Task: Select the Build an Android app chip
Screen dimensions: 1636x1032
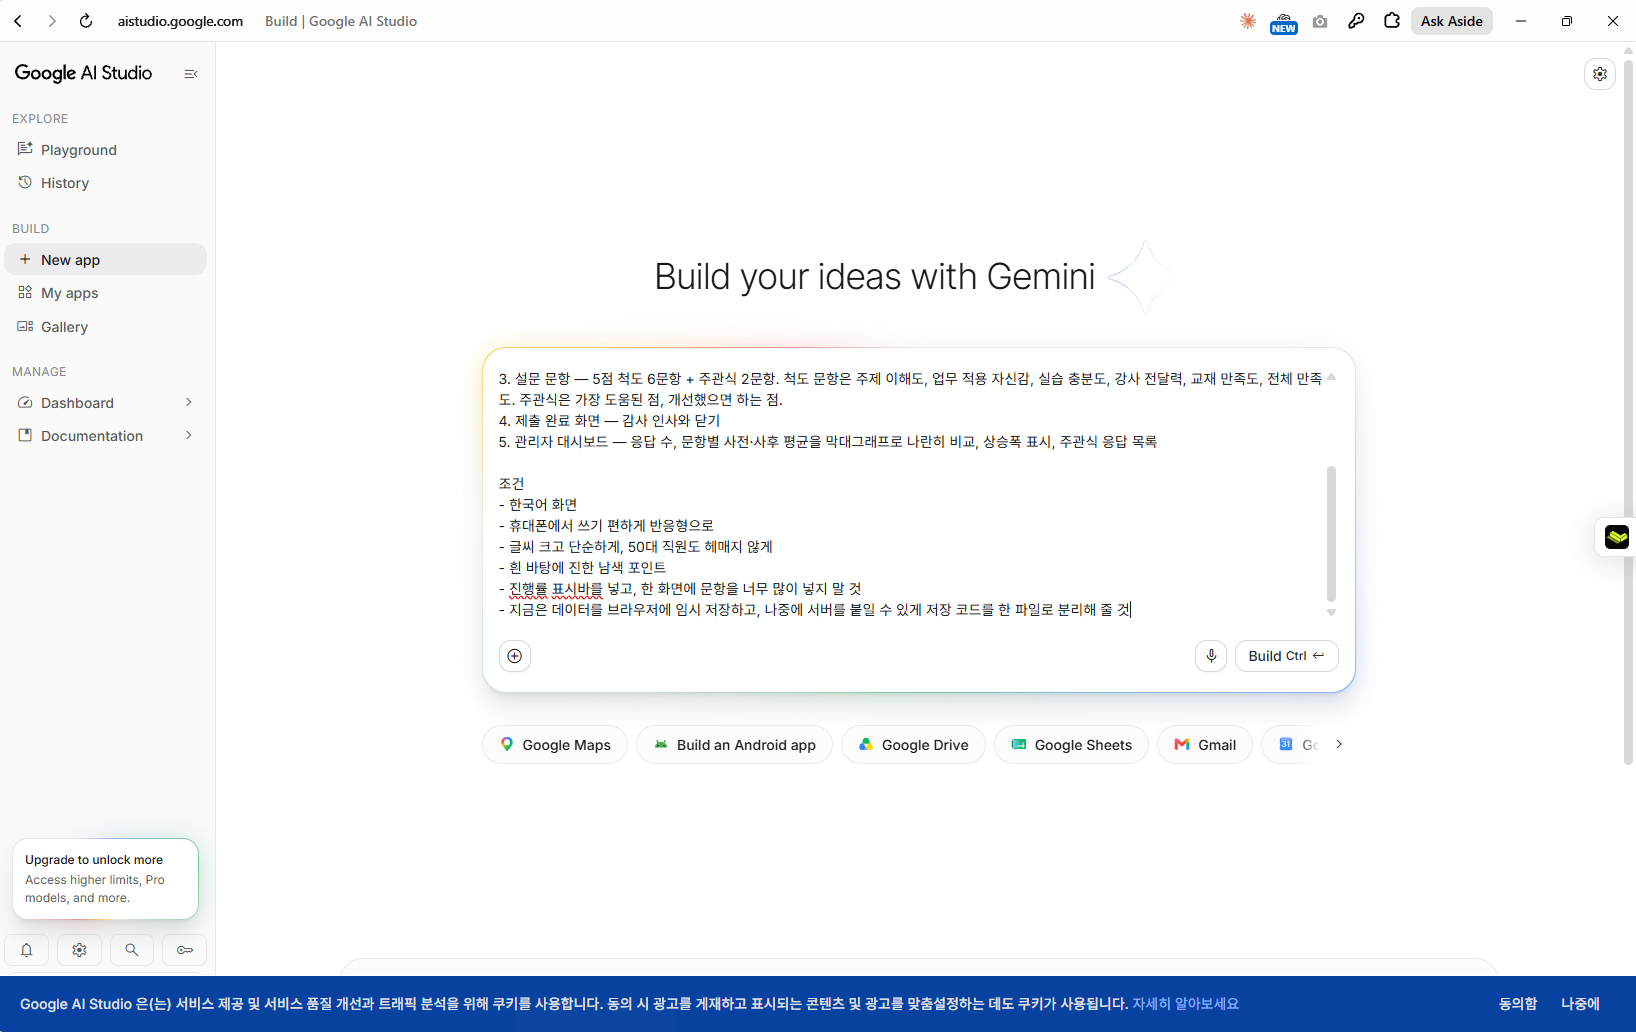Action: (735, 745)
